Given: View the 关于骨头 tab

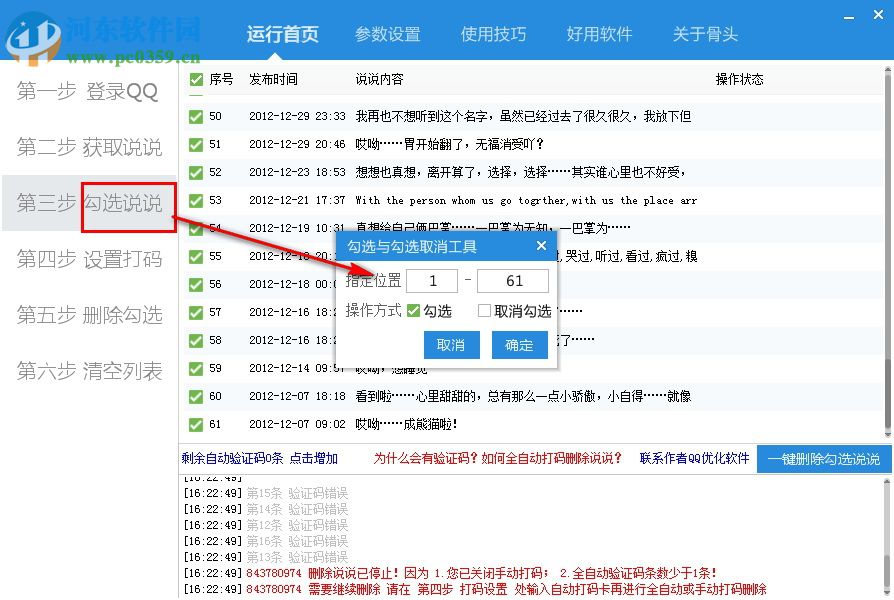Looking at the screenshot, I should coord(704,34).
